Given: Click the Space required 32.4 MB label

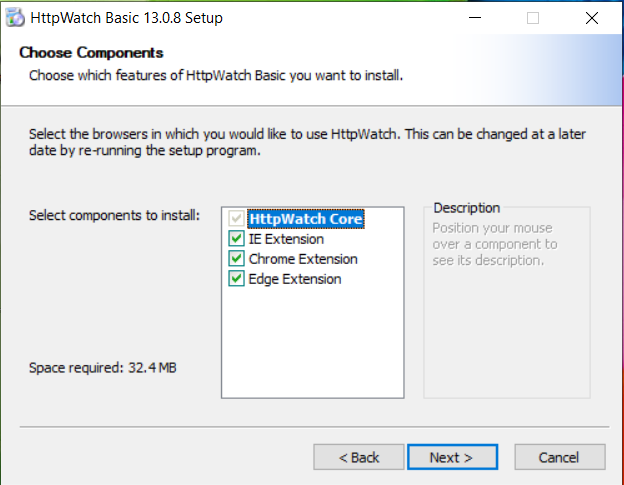Looking at the screenshot, I should pos(103,368).
